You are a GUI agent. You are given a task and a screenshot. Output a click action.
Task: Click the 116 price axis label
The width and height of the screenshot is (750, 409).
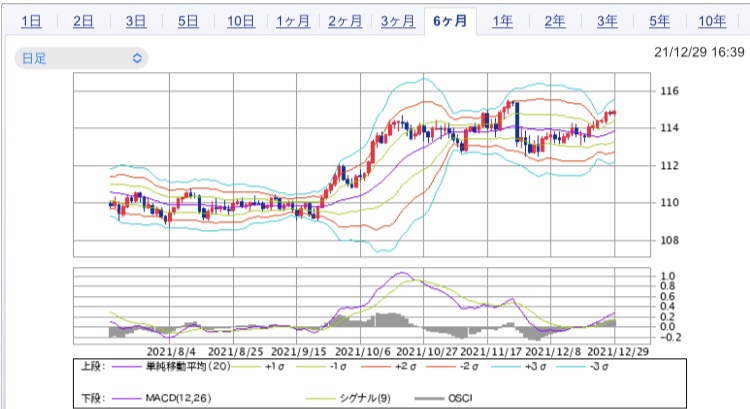669,91
